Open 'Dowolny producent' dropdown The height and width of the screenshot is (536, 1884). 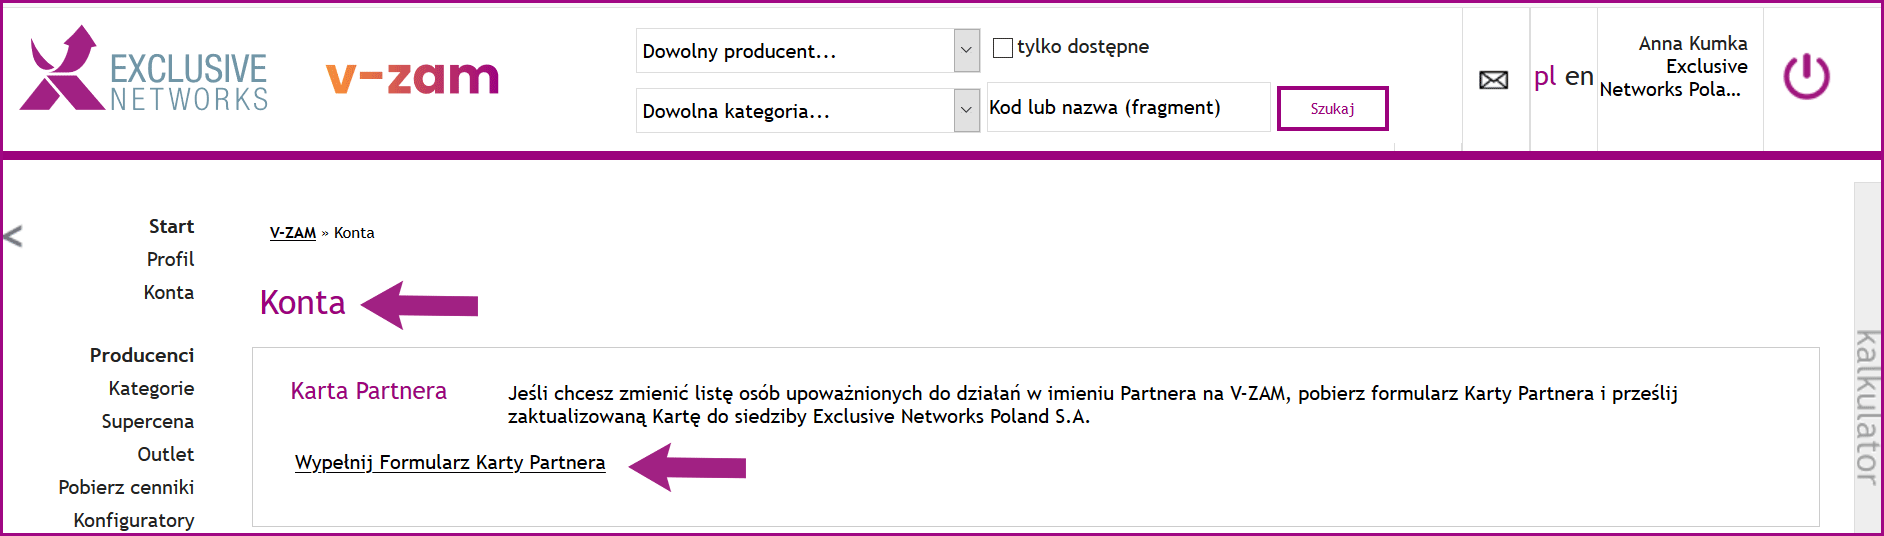[x=807, y=51]
